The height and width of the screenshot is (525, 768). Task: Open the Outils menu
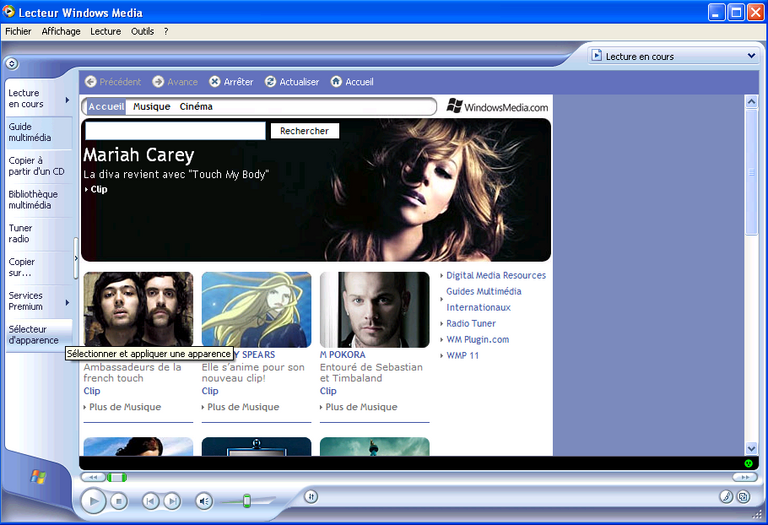142,31
